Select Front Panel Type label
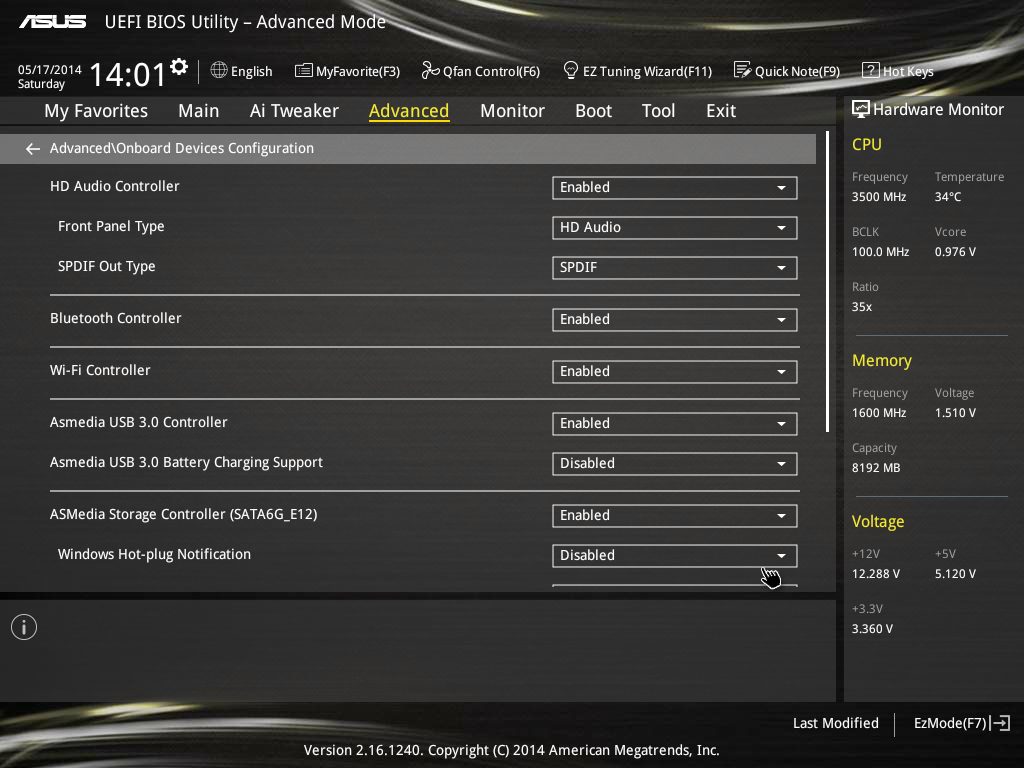1024x768 pixels. [x=111, y=226]
